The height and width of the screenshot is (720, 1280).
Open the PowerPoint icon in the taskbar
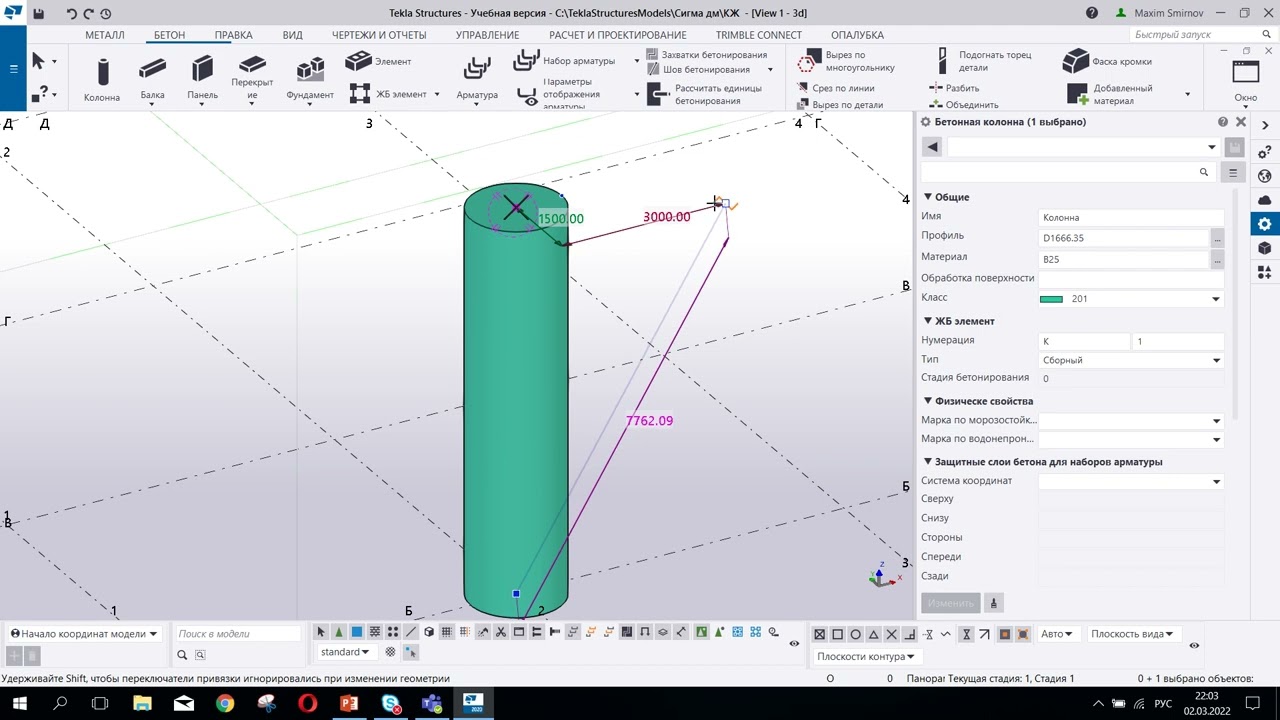point(349,703)
